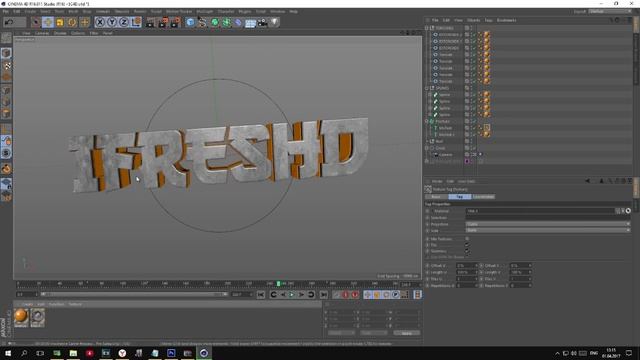The image size is (640, 360).
Task: Select the Spline Pen tool
Action: [202, 22]
